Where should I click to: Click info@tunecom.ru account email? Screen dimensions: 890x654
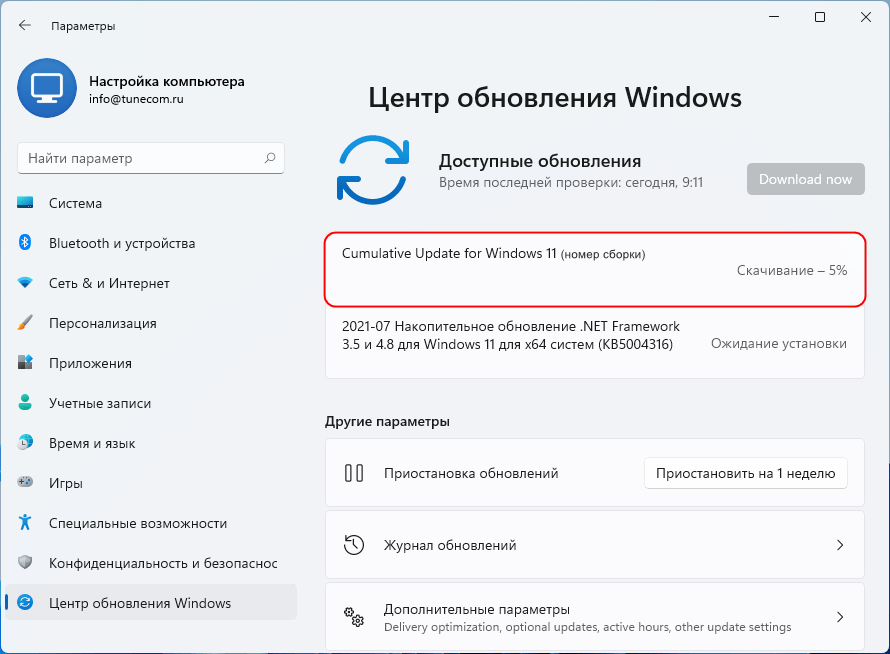coord(136,99)
